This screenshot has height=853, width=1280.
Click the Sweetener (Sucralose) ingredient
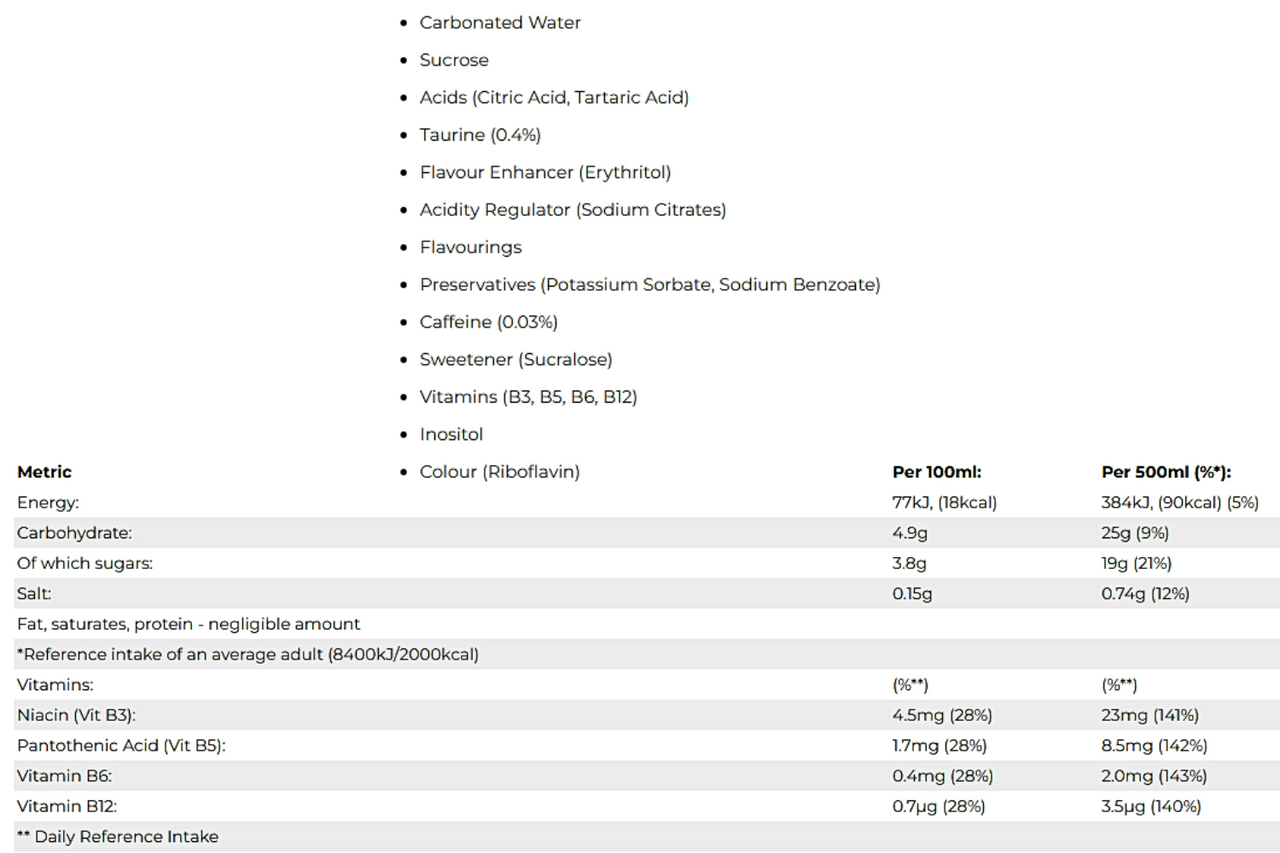click(x=516, y=359)
